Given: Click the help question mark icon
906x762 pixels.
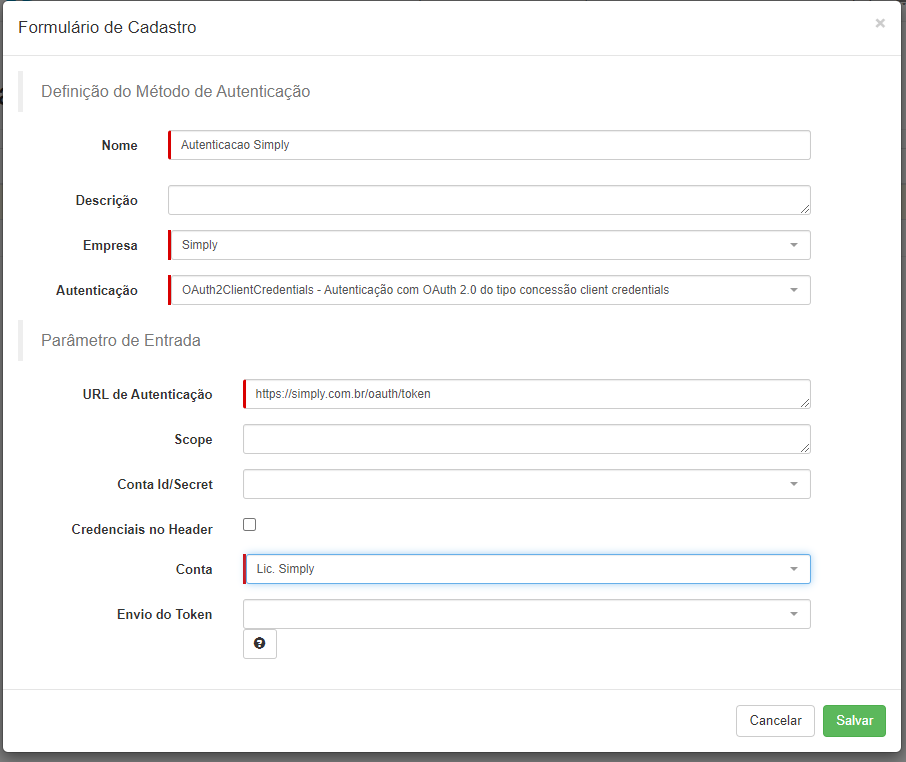Looking at the screenshot, I should [x=259, y=644].
